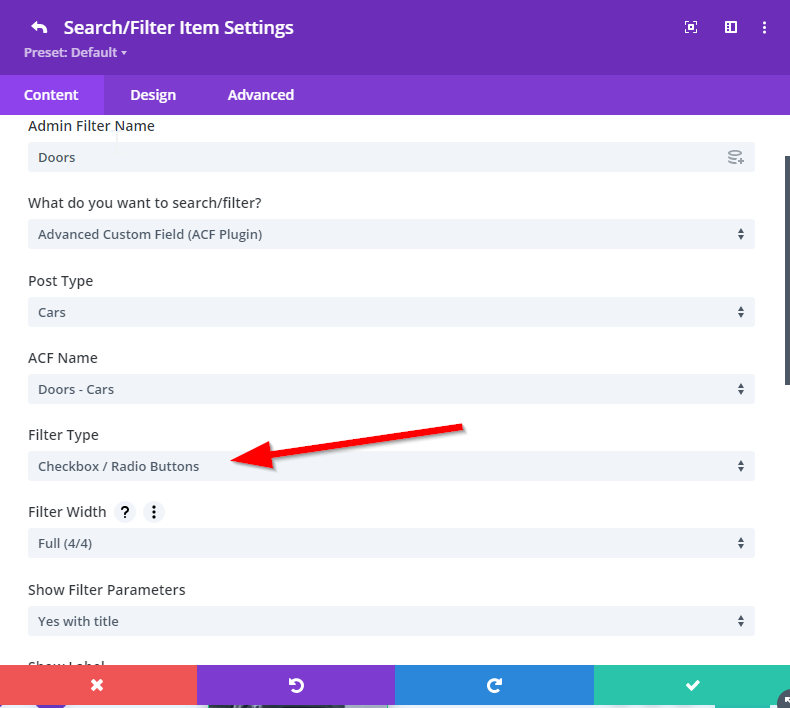Click the snap modal to sidebar icon
The width and height of the screenshot is (790, 708).
coord(731,27)
